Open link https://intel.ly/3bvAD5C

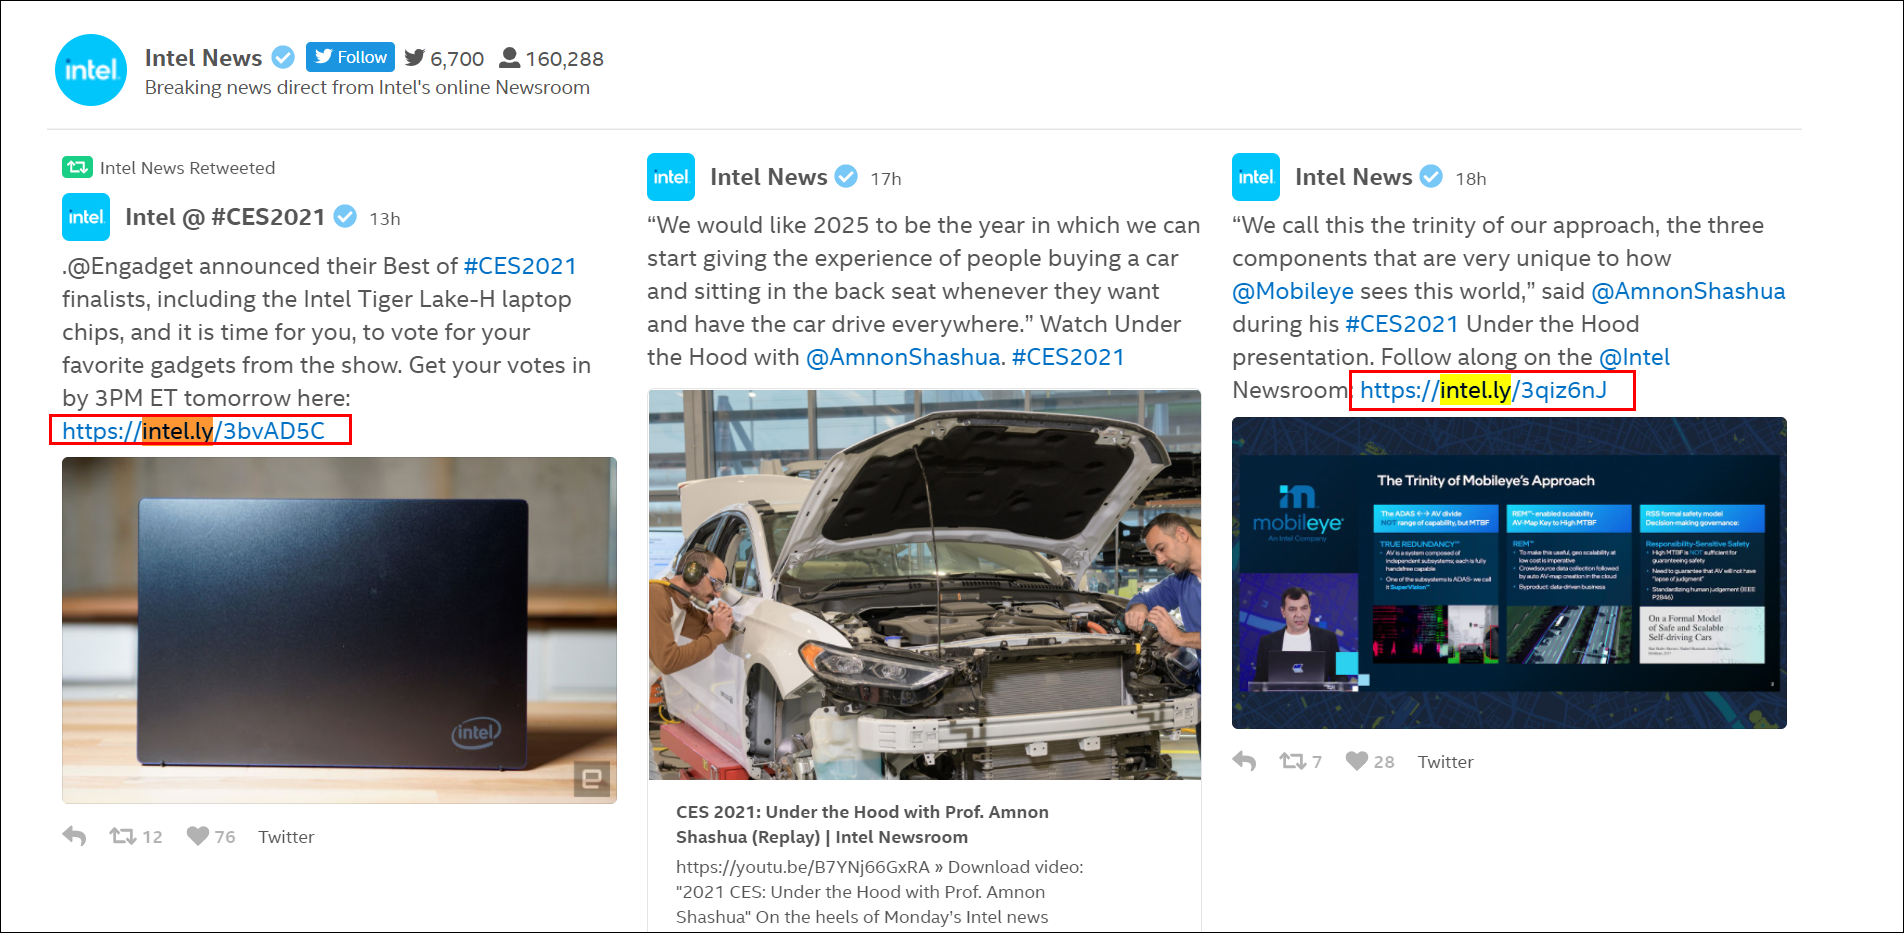pyautogui.click(x=194, y=431)
